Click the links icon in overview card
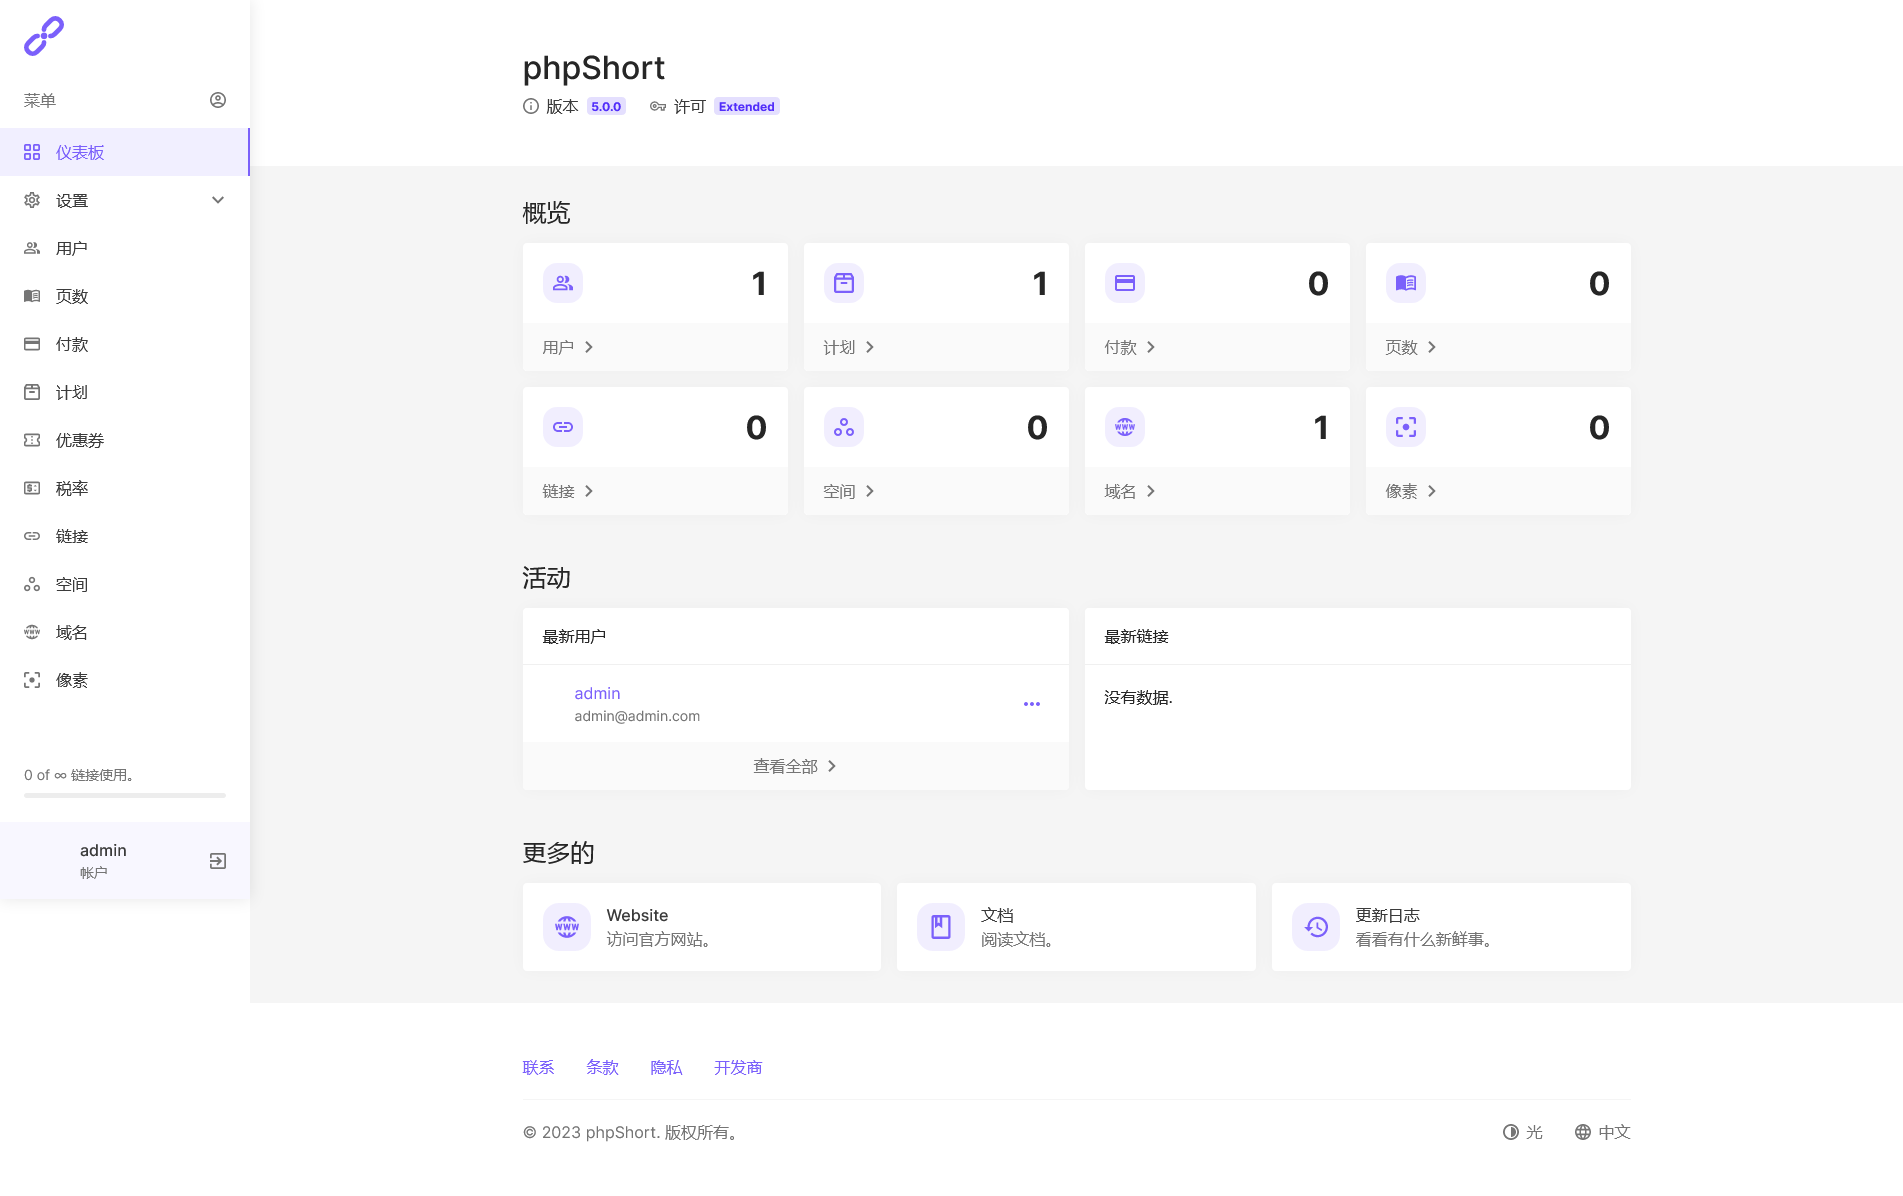Screen dimensions: 1903x1196 563,427
